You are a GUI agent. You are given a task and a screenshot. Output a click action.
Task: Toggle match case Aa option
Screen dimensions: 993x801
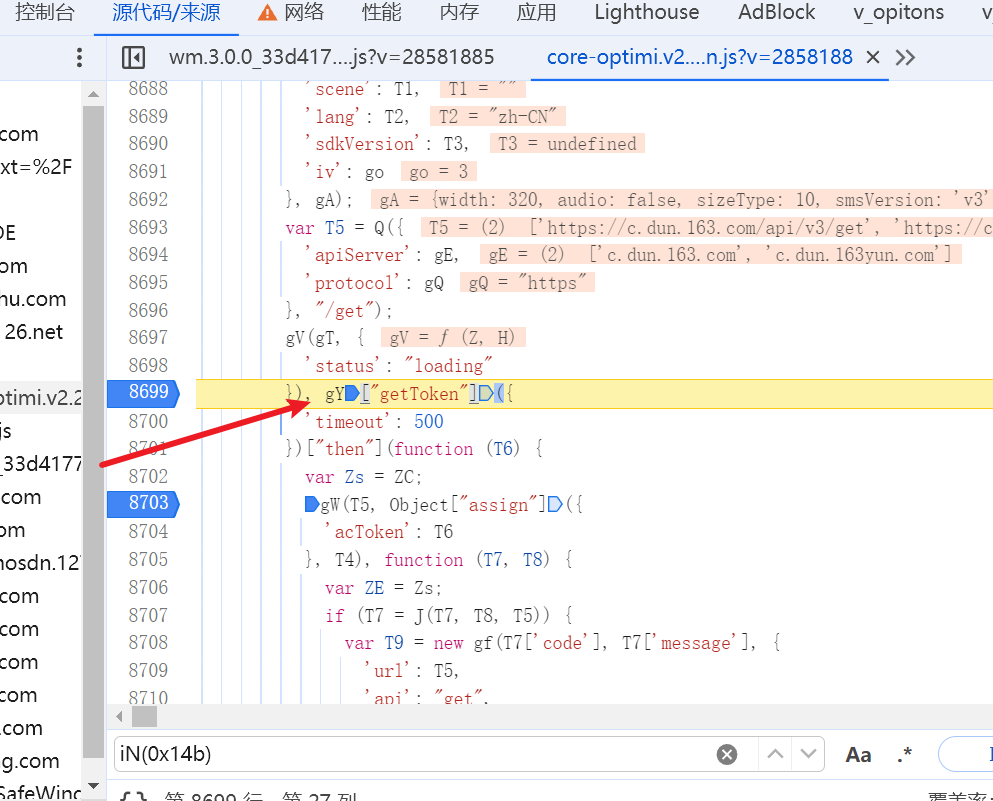pos(859,755)
